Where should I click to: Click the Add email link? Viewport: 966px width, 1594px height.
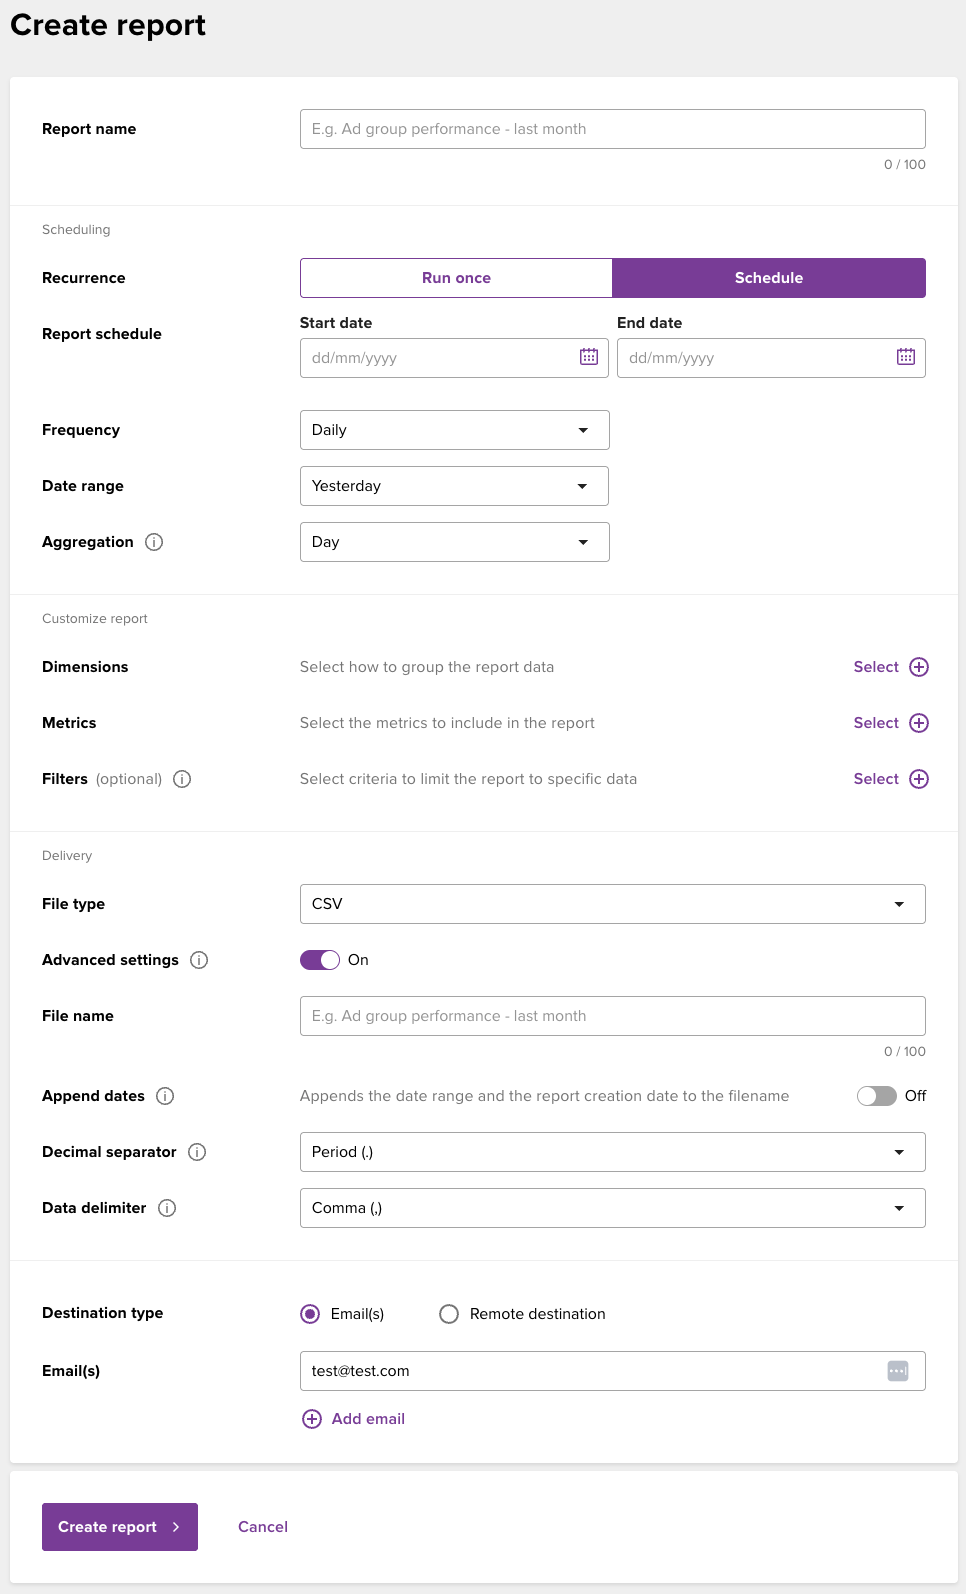[x=367, y=1419]
